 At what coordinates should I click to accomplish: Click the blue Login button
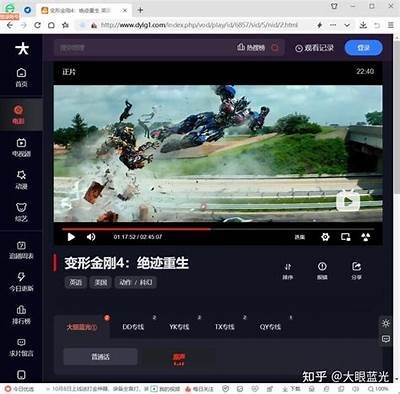coord(364,48)
